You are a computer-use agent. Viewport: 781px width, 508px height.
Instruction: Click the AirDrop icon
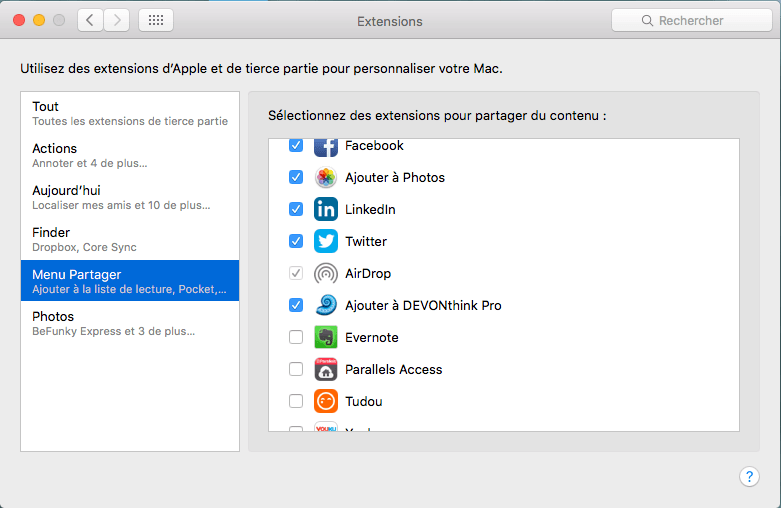(x=326, y=273)
